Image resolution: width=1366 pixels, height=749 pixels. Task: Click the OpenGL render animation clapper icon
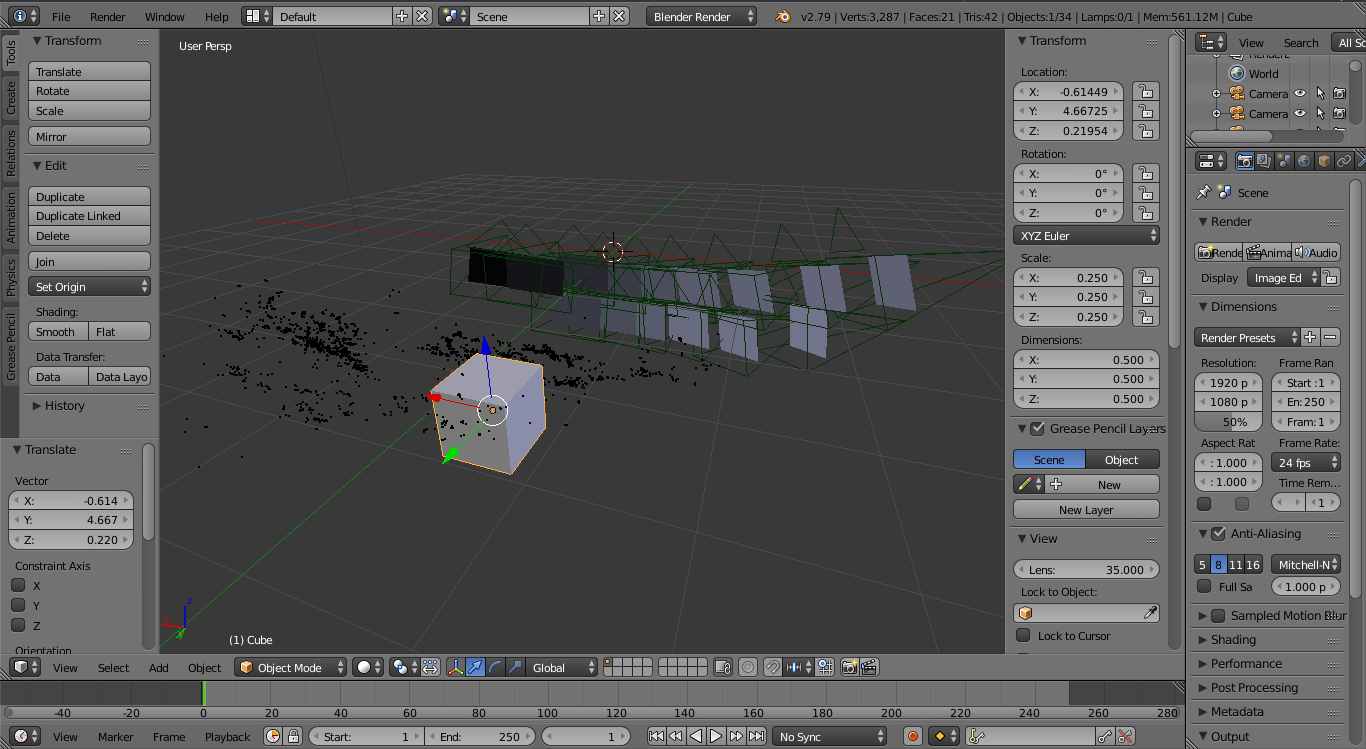click(870, 667)
